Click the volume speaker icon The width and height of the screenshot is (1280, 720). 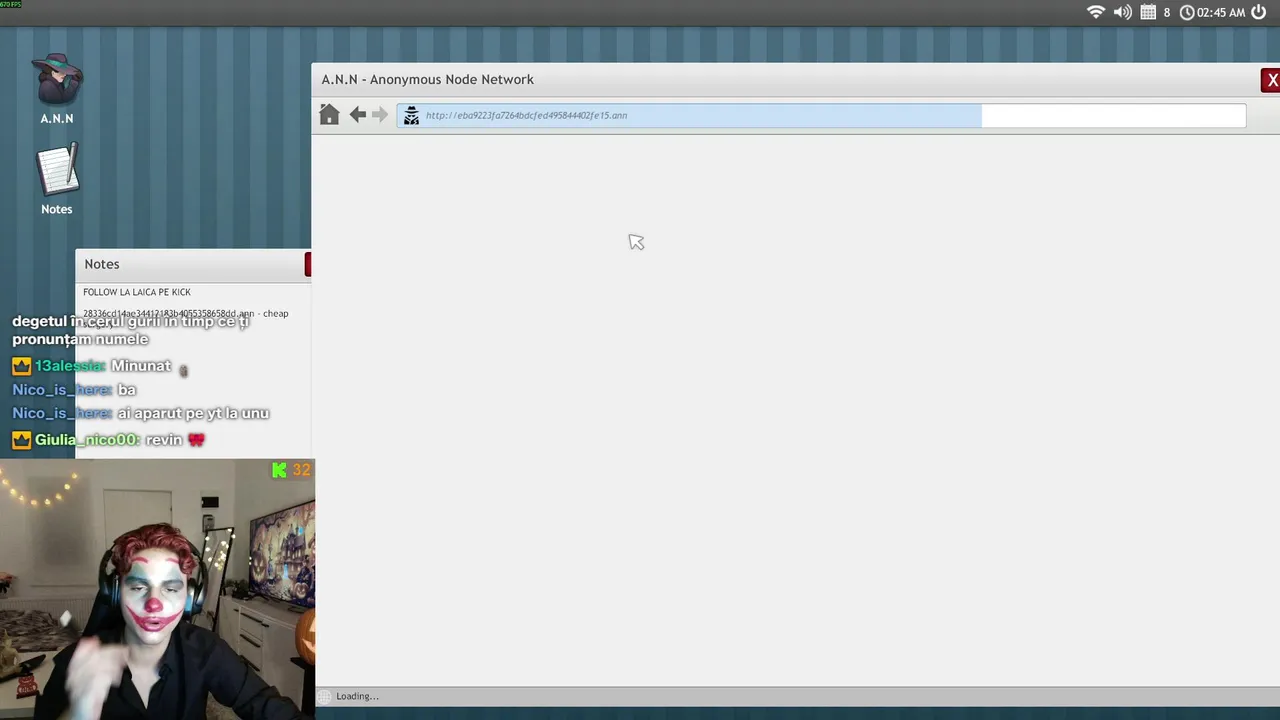click(1123, 12)
